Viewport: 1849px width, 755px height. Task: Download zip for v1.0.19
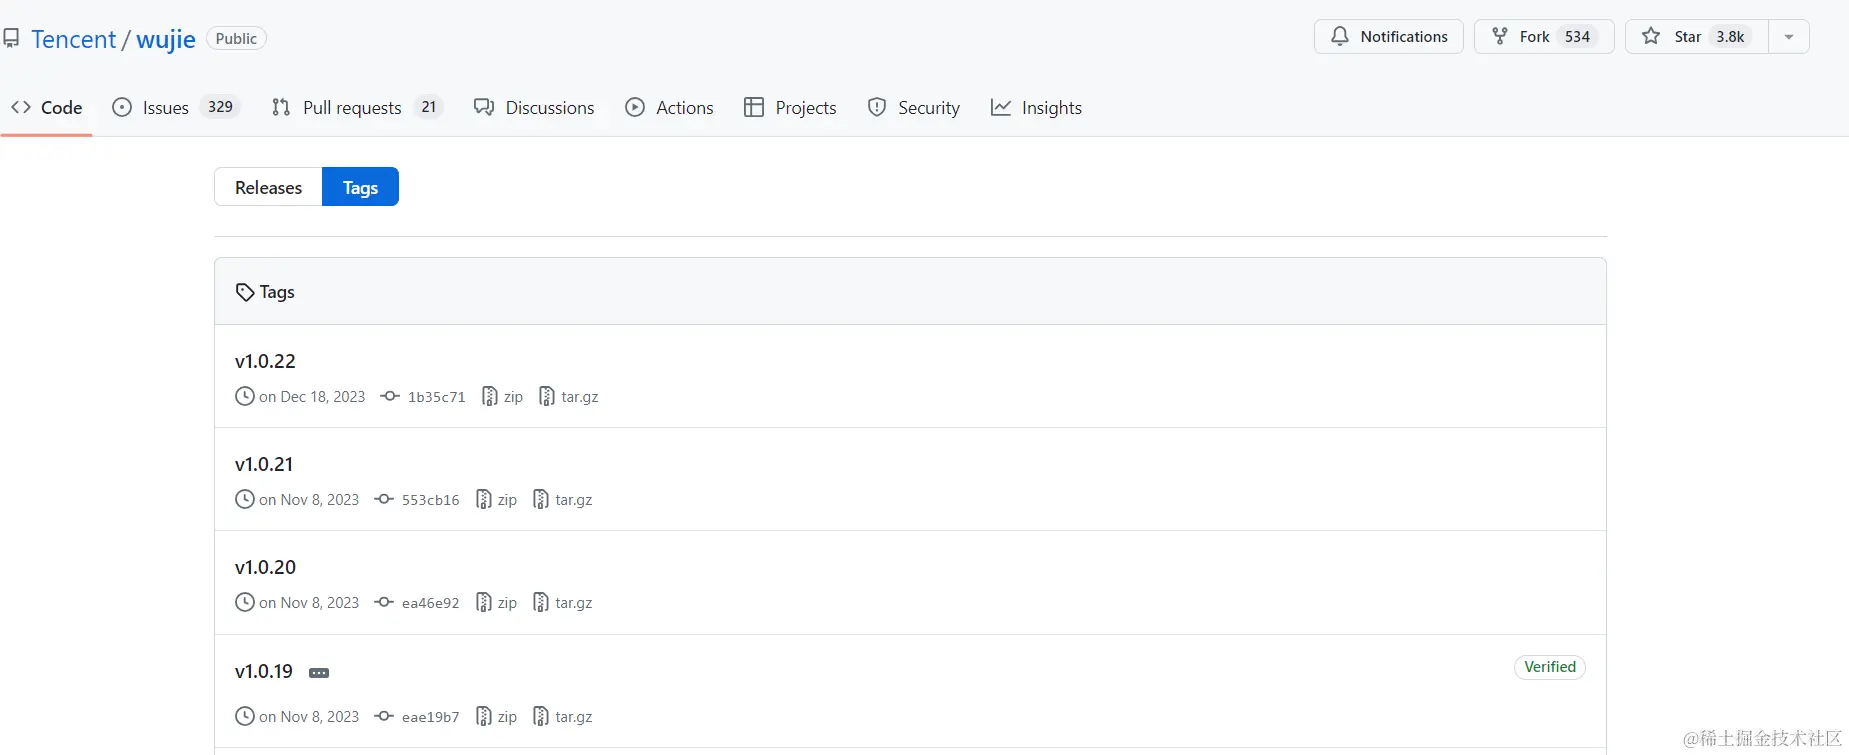[496, 717]
